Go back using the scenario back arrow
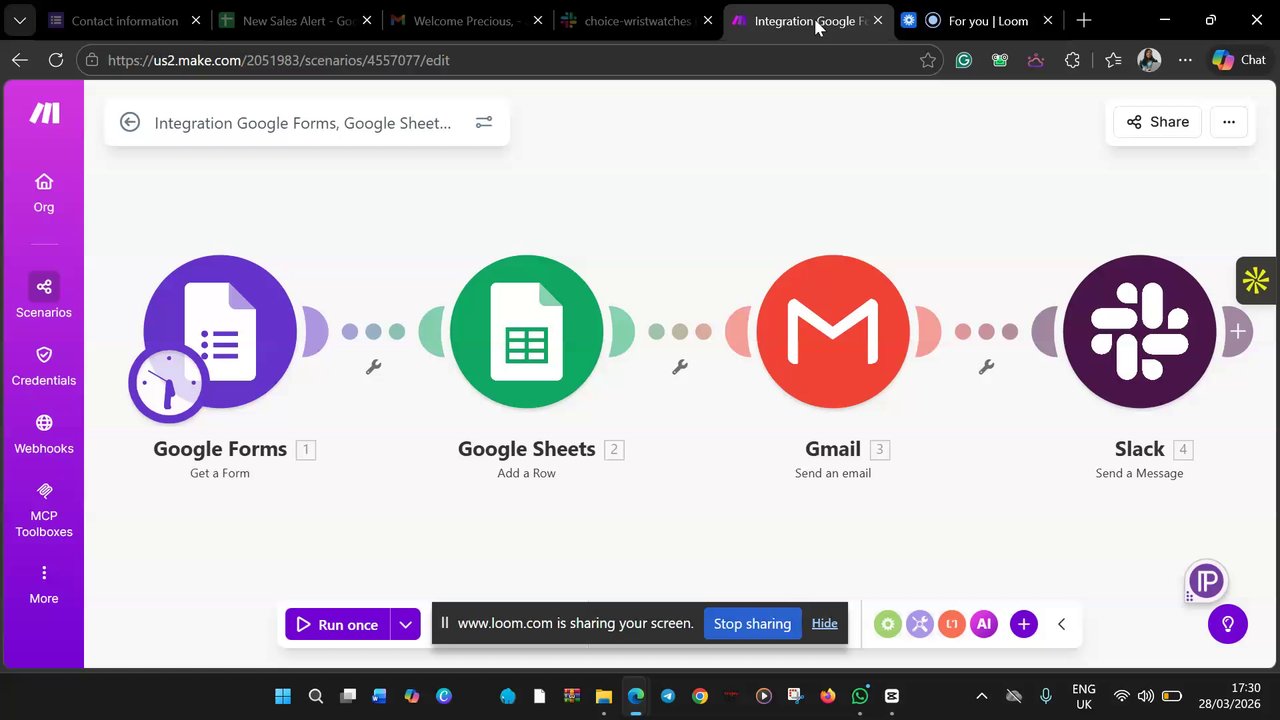Screen dimensions: 1280x720 [130, 122]
